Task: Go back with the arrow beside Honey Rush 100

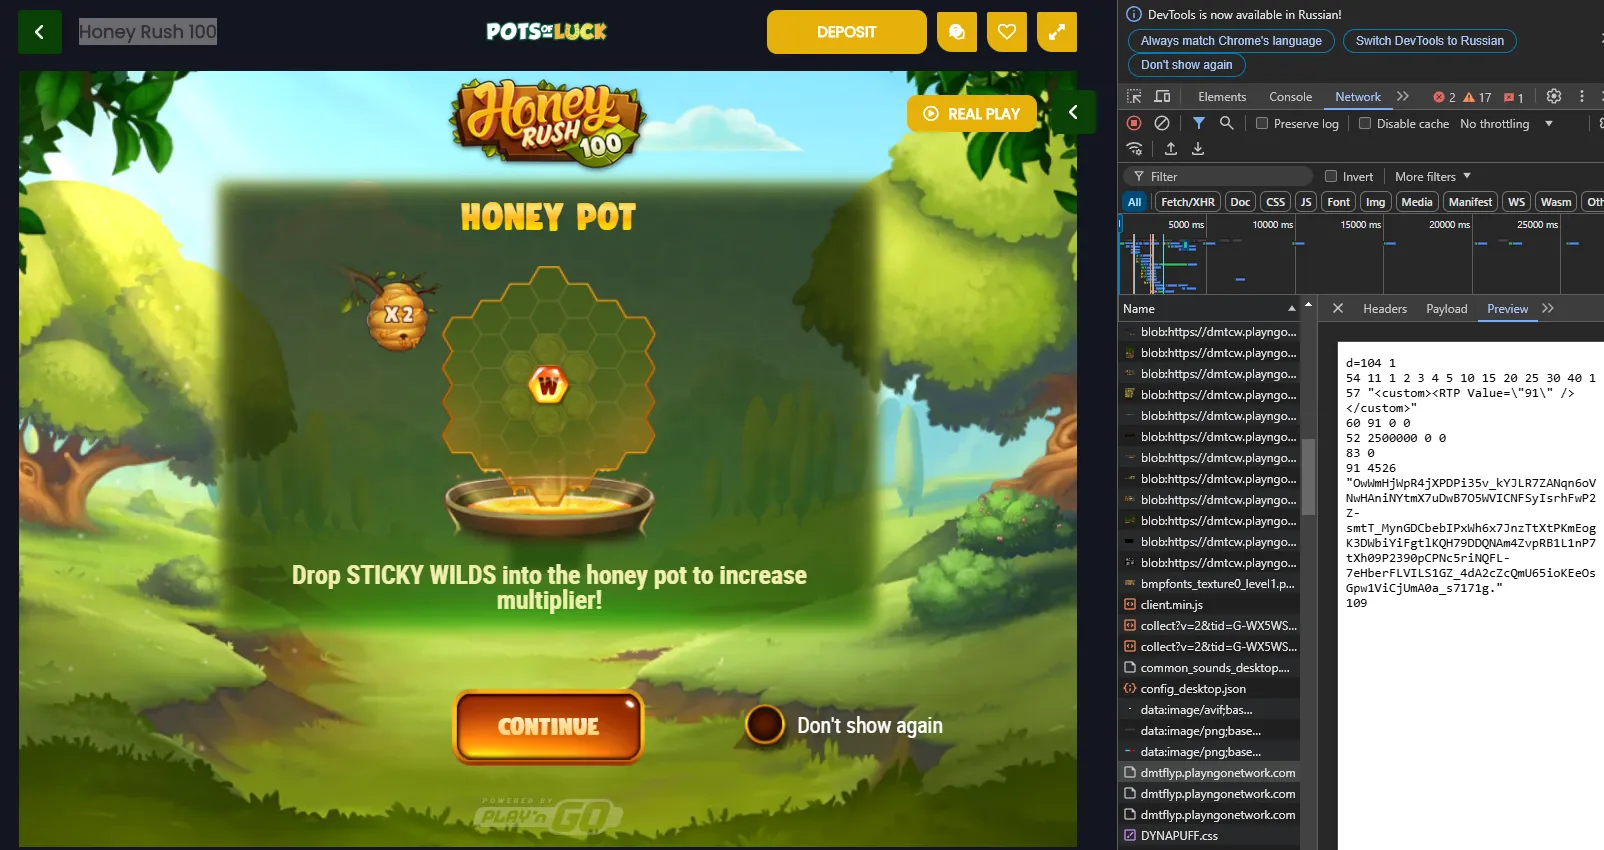Action: coord(40,32)
